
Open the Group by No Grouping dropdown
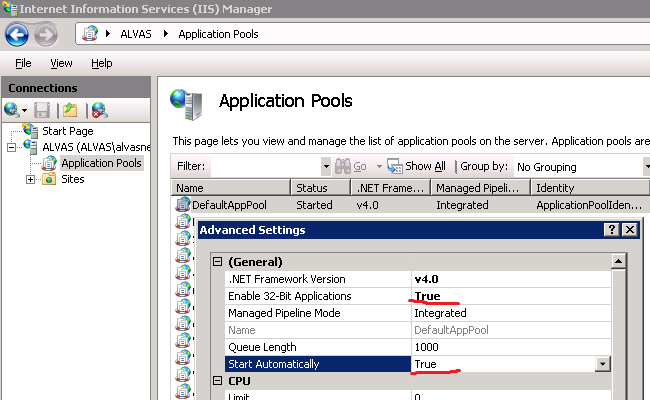coord(646,167)
